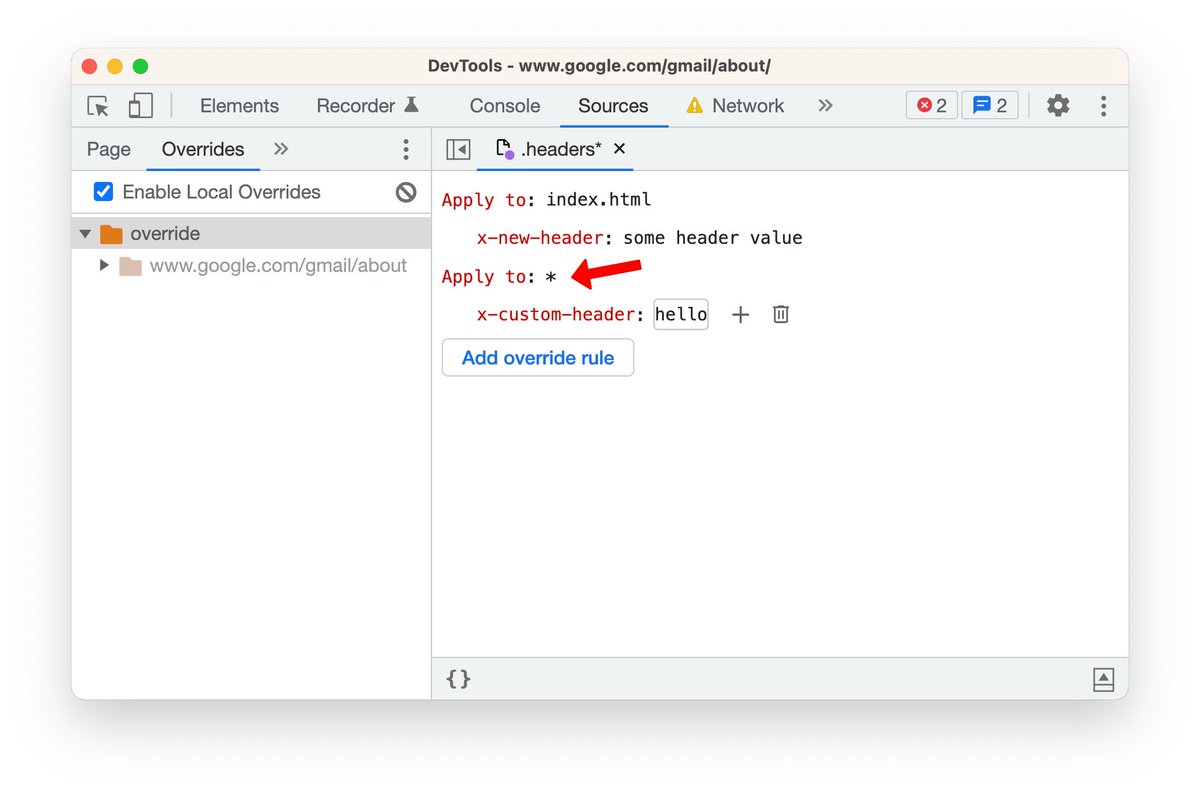Screen dimensions: 1200x794
Task: Collapse the override folder
Action: point(85,233)
